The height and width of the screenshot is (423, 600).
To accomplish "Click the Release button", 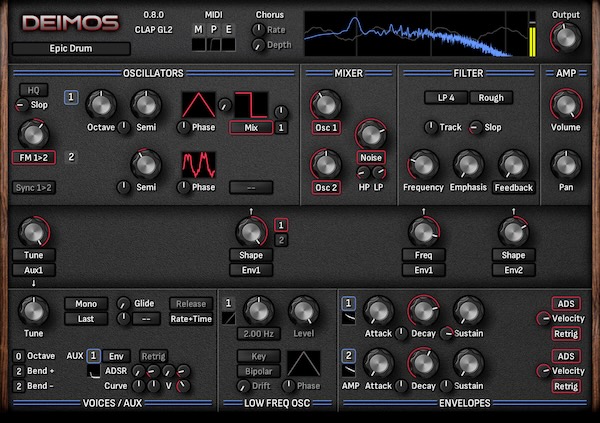I will 191,304.
